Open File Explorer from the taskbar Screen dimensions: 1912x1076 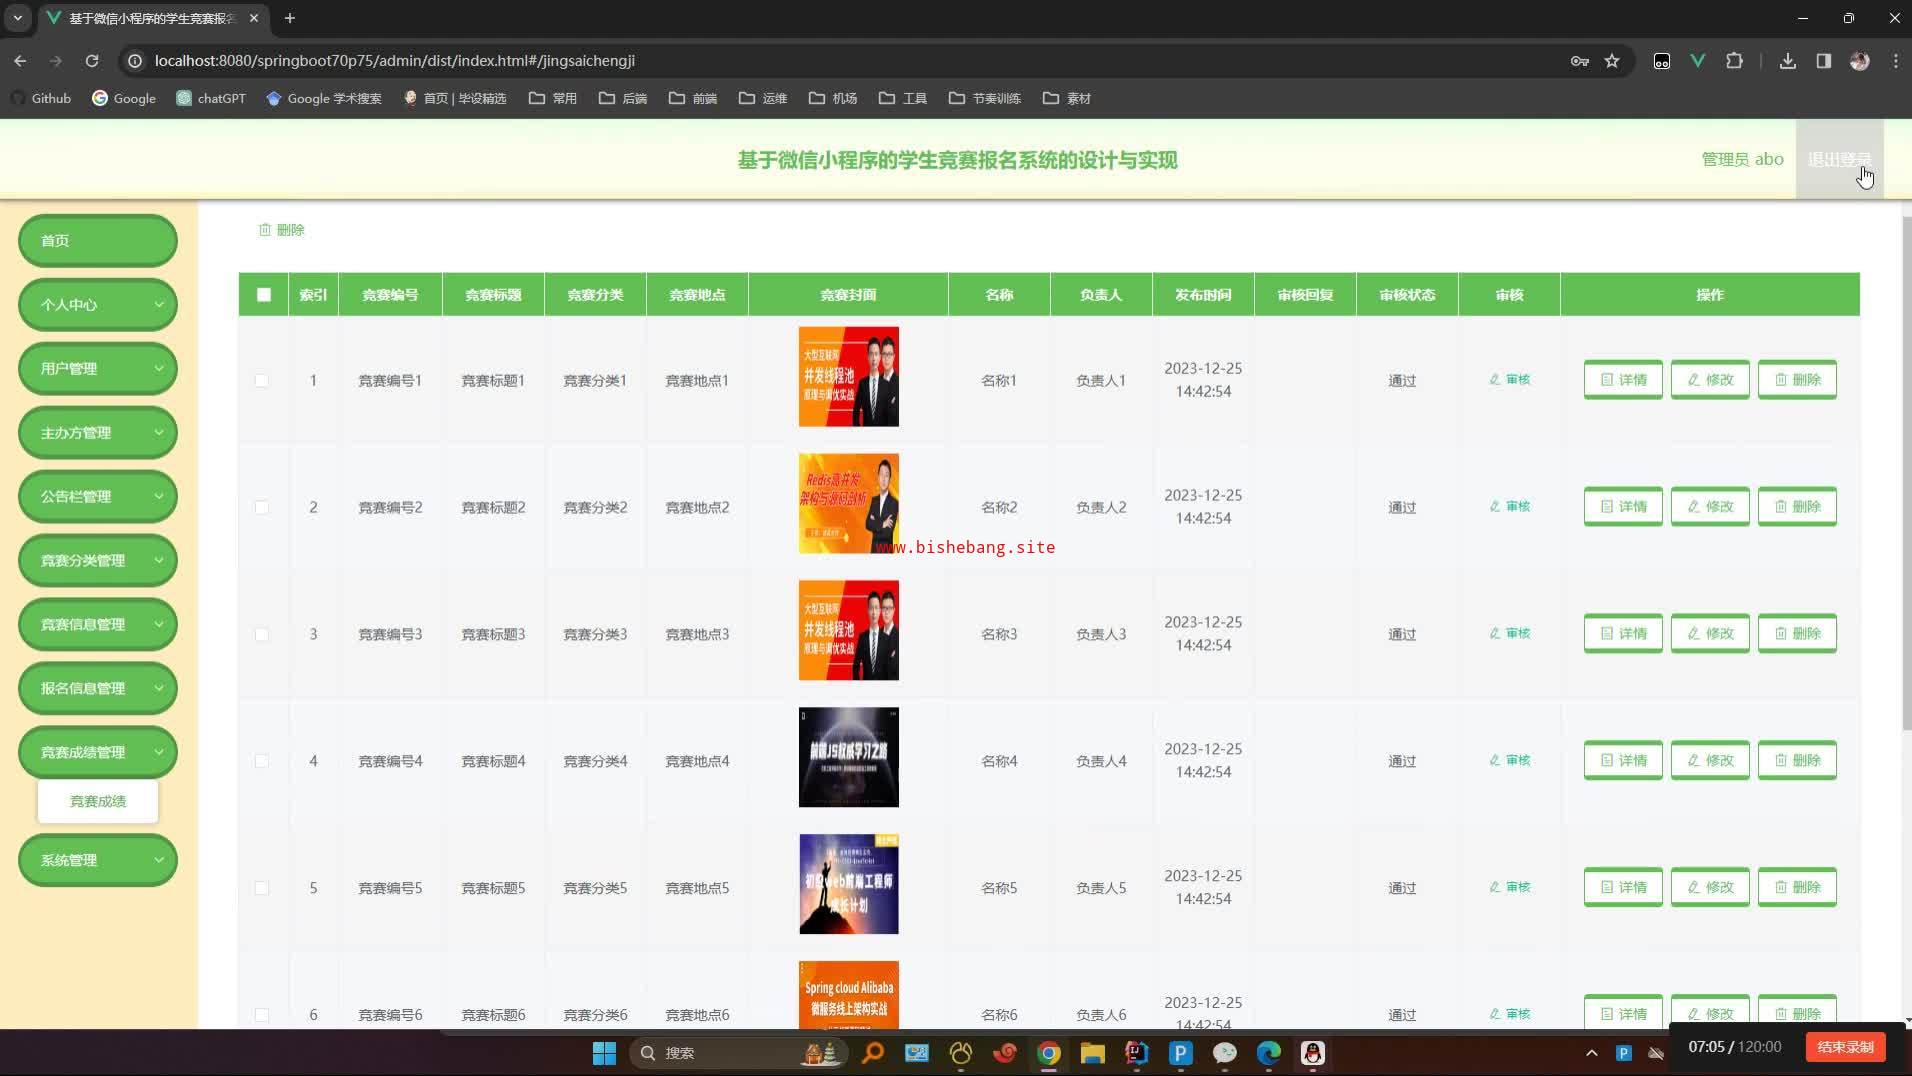coord(1092,1053)
